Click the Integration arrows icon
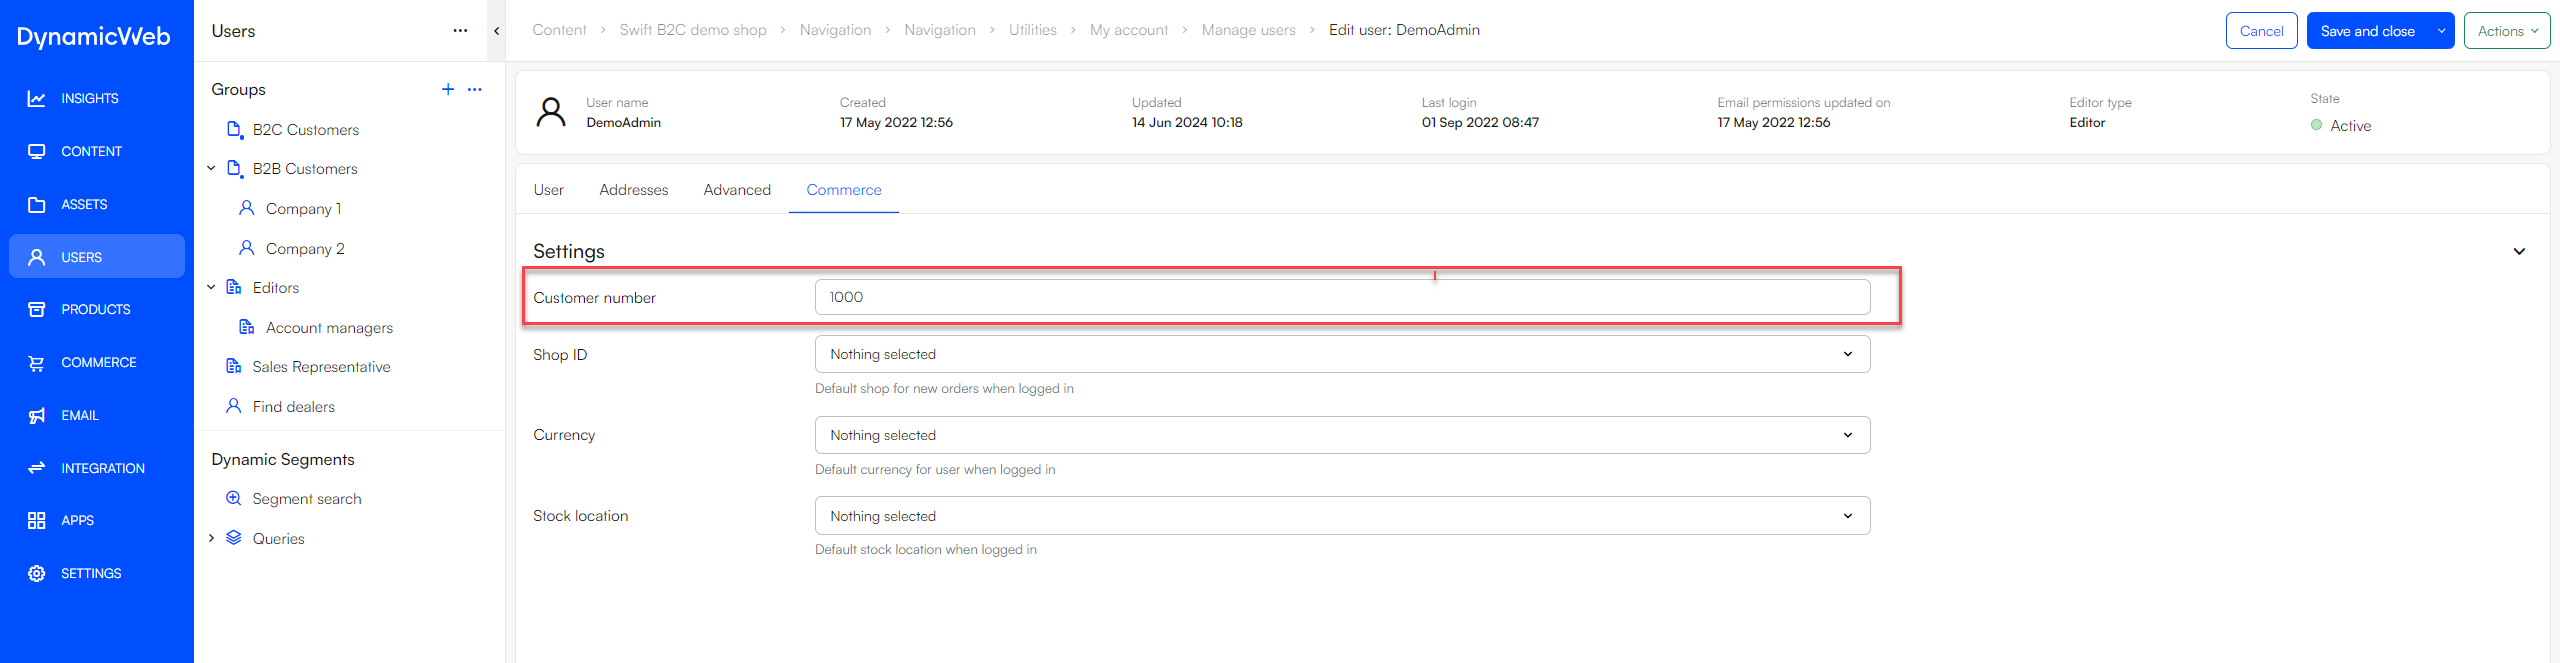Viewport: 2560px width, 663px height. point(37,468)
